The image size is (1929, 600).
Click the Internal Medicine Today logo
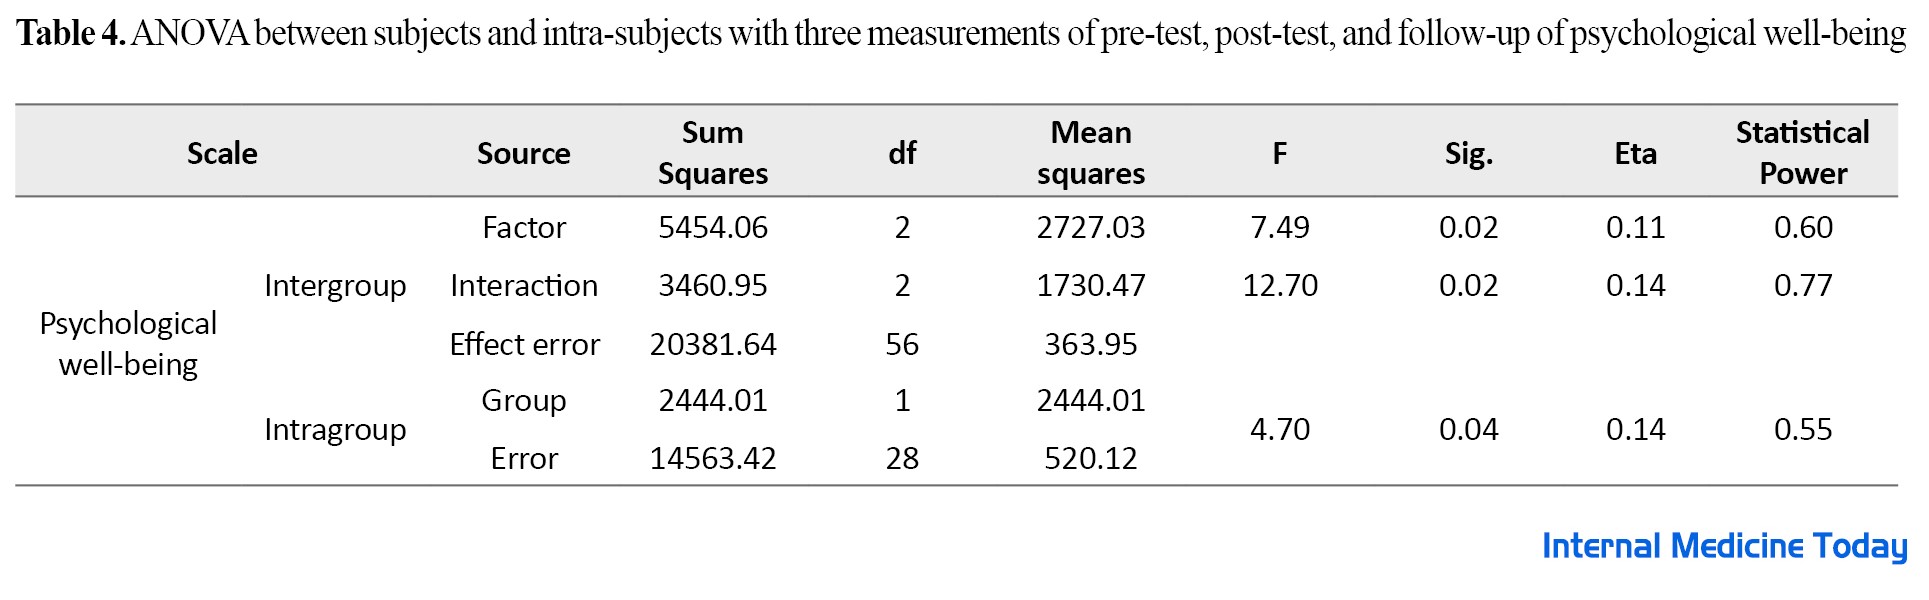(x=1723, y=546)
